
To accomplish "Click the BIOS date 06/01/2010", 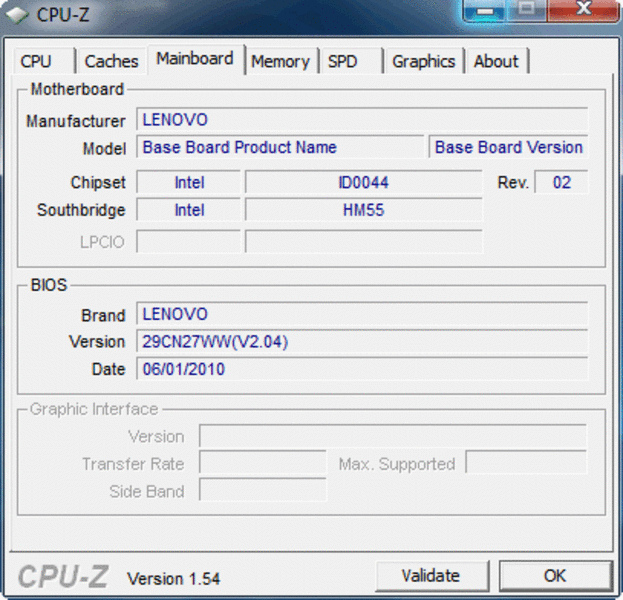I will [362, 369].
